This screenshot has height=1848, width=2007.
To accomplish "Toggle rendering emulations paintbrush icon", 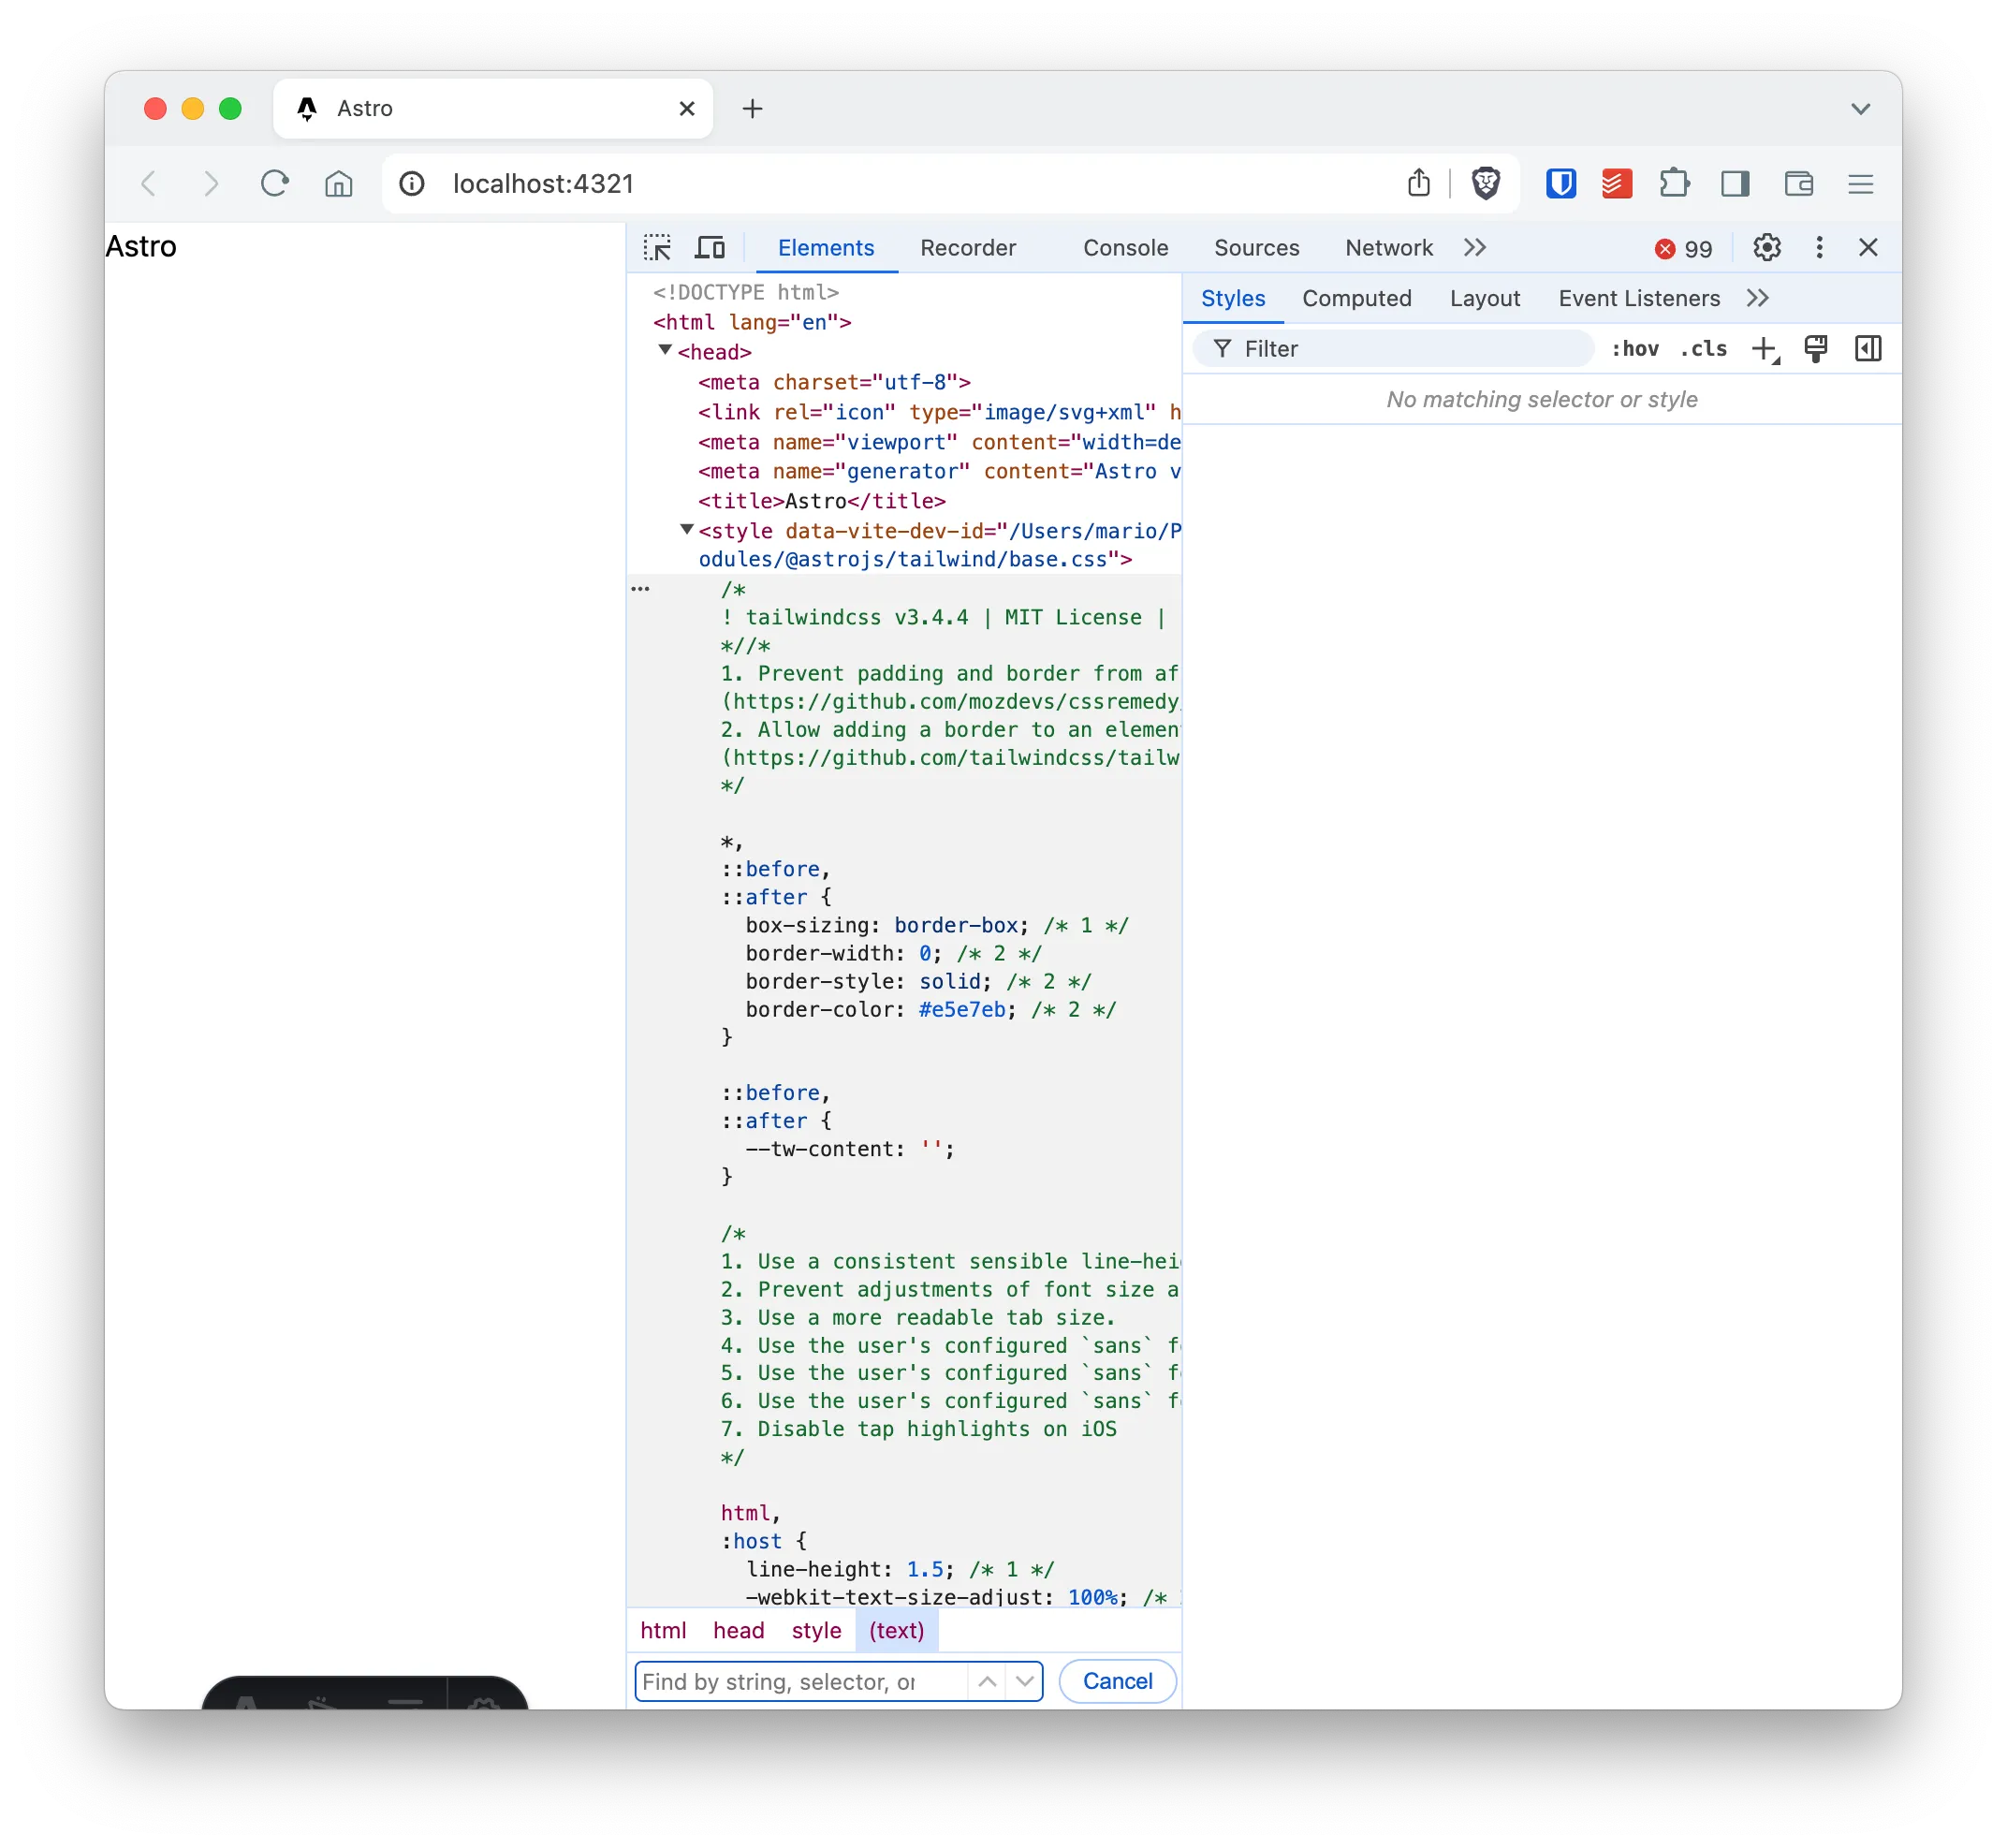I will [1816, 349].
